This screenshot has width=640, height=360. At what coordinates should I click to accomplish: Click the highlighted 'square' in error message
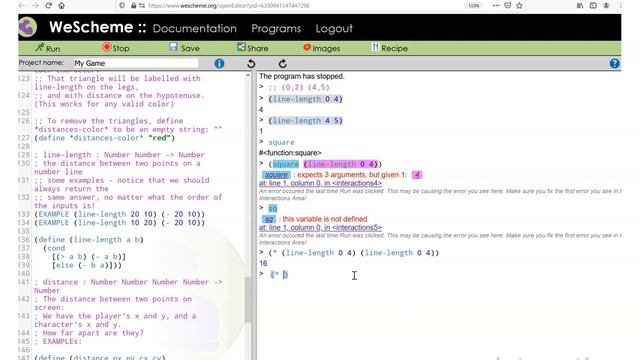coord(276,175)
